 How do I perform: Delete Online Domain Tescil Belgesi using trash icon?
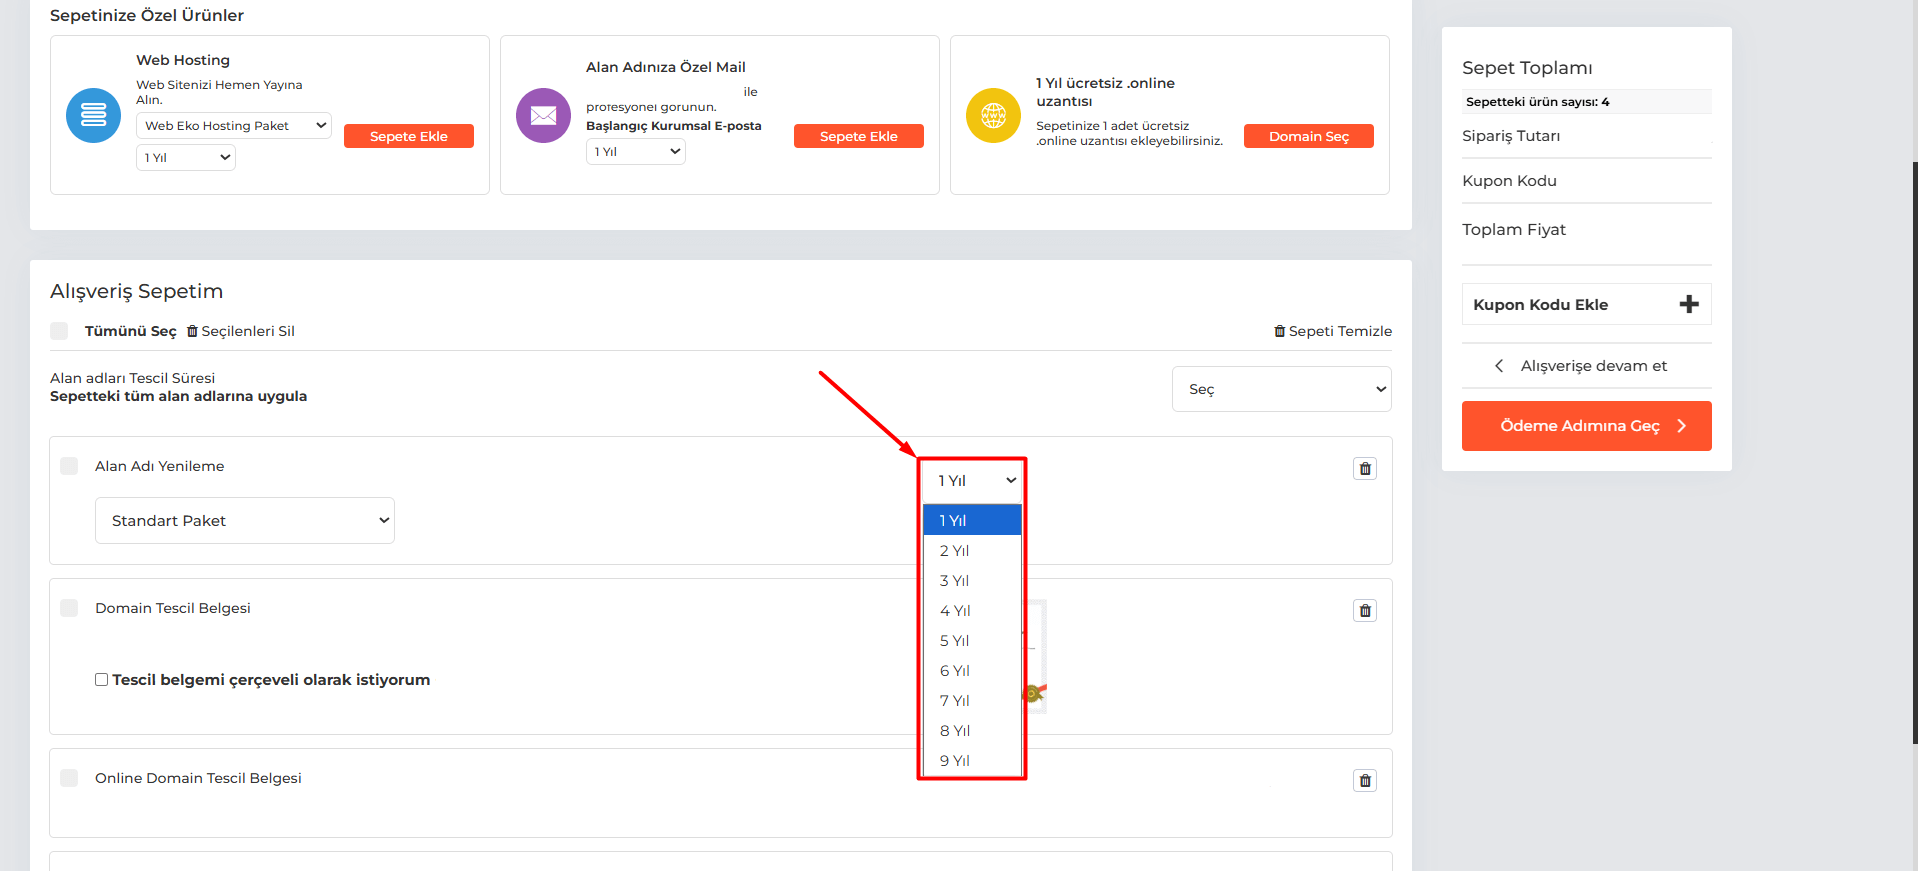[x=1364, y=781]
